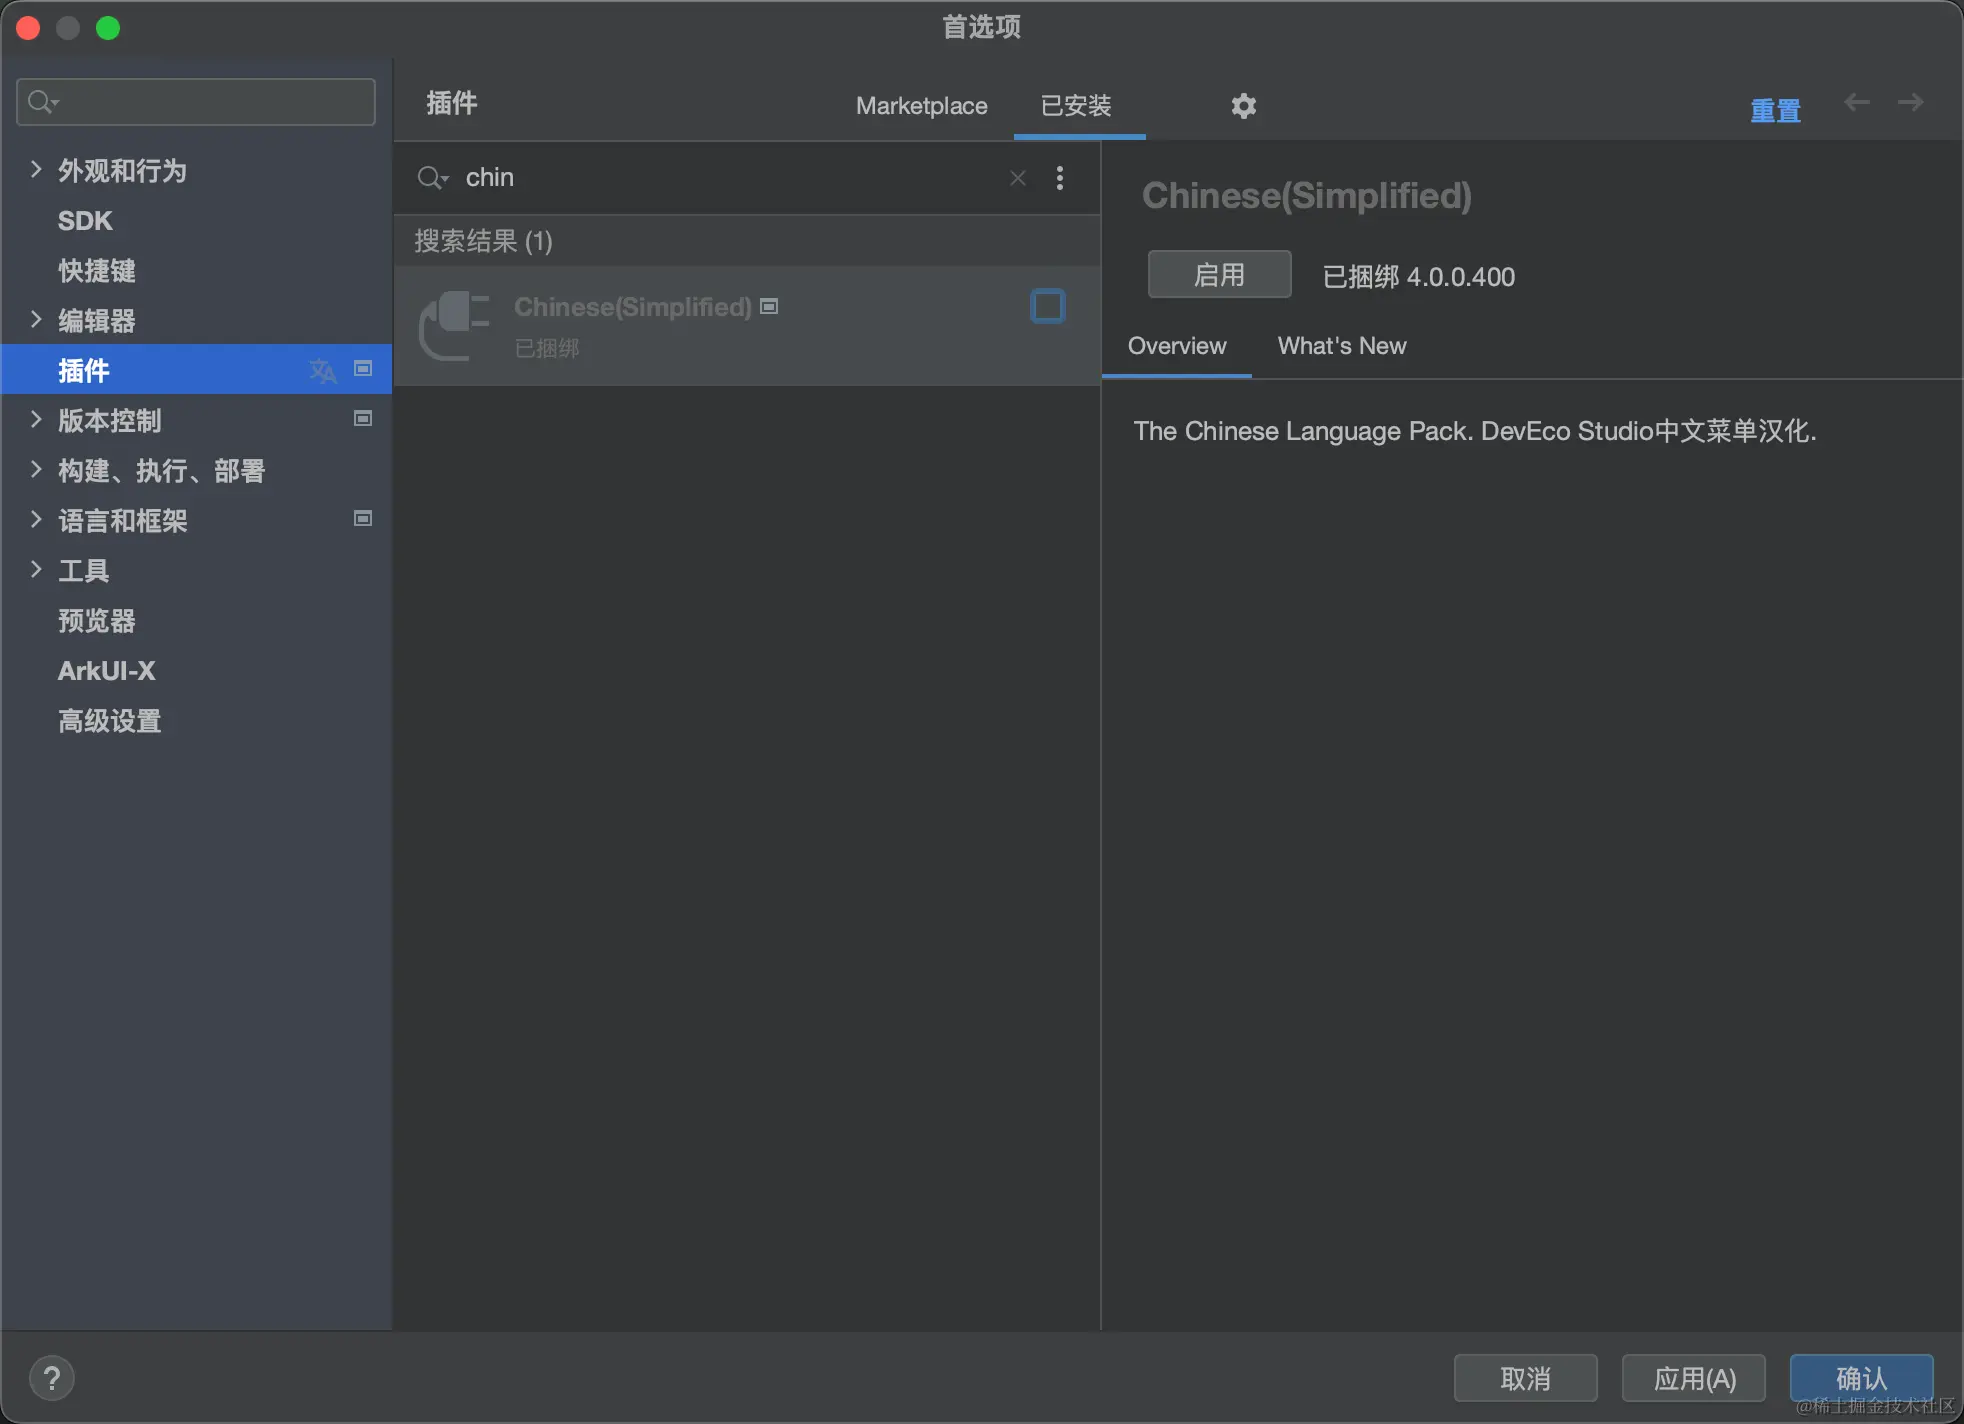
Task: Open the What's New tab
Action: (1342, 346)
